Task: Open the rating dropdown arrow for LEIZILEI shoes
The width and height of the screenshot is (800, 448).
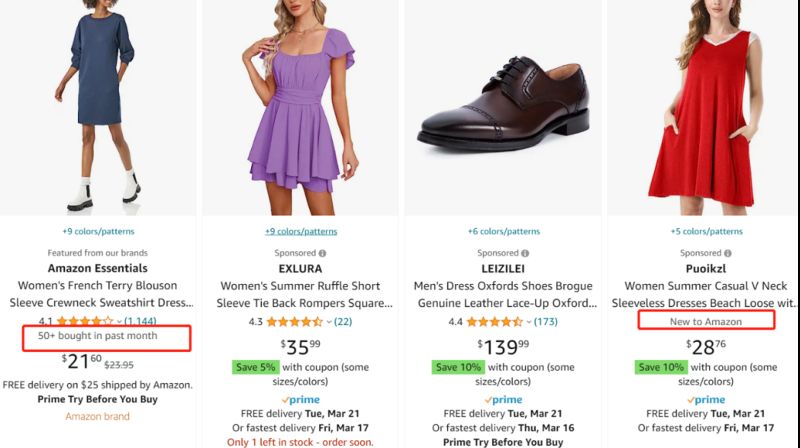Action: 528,322
